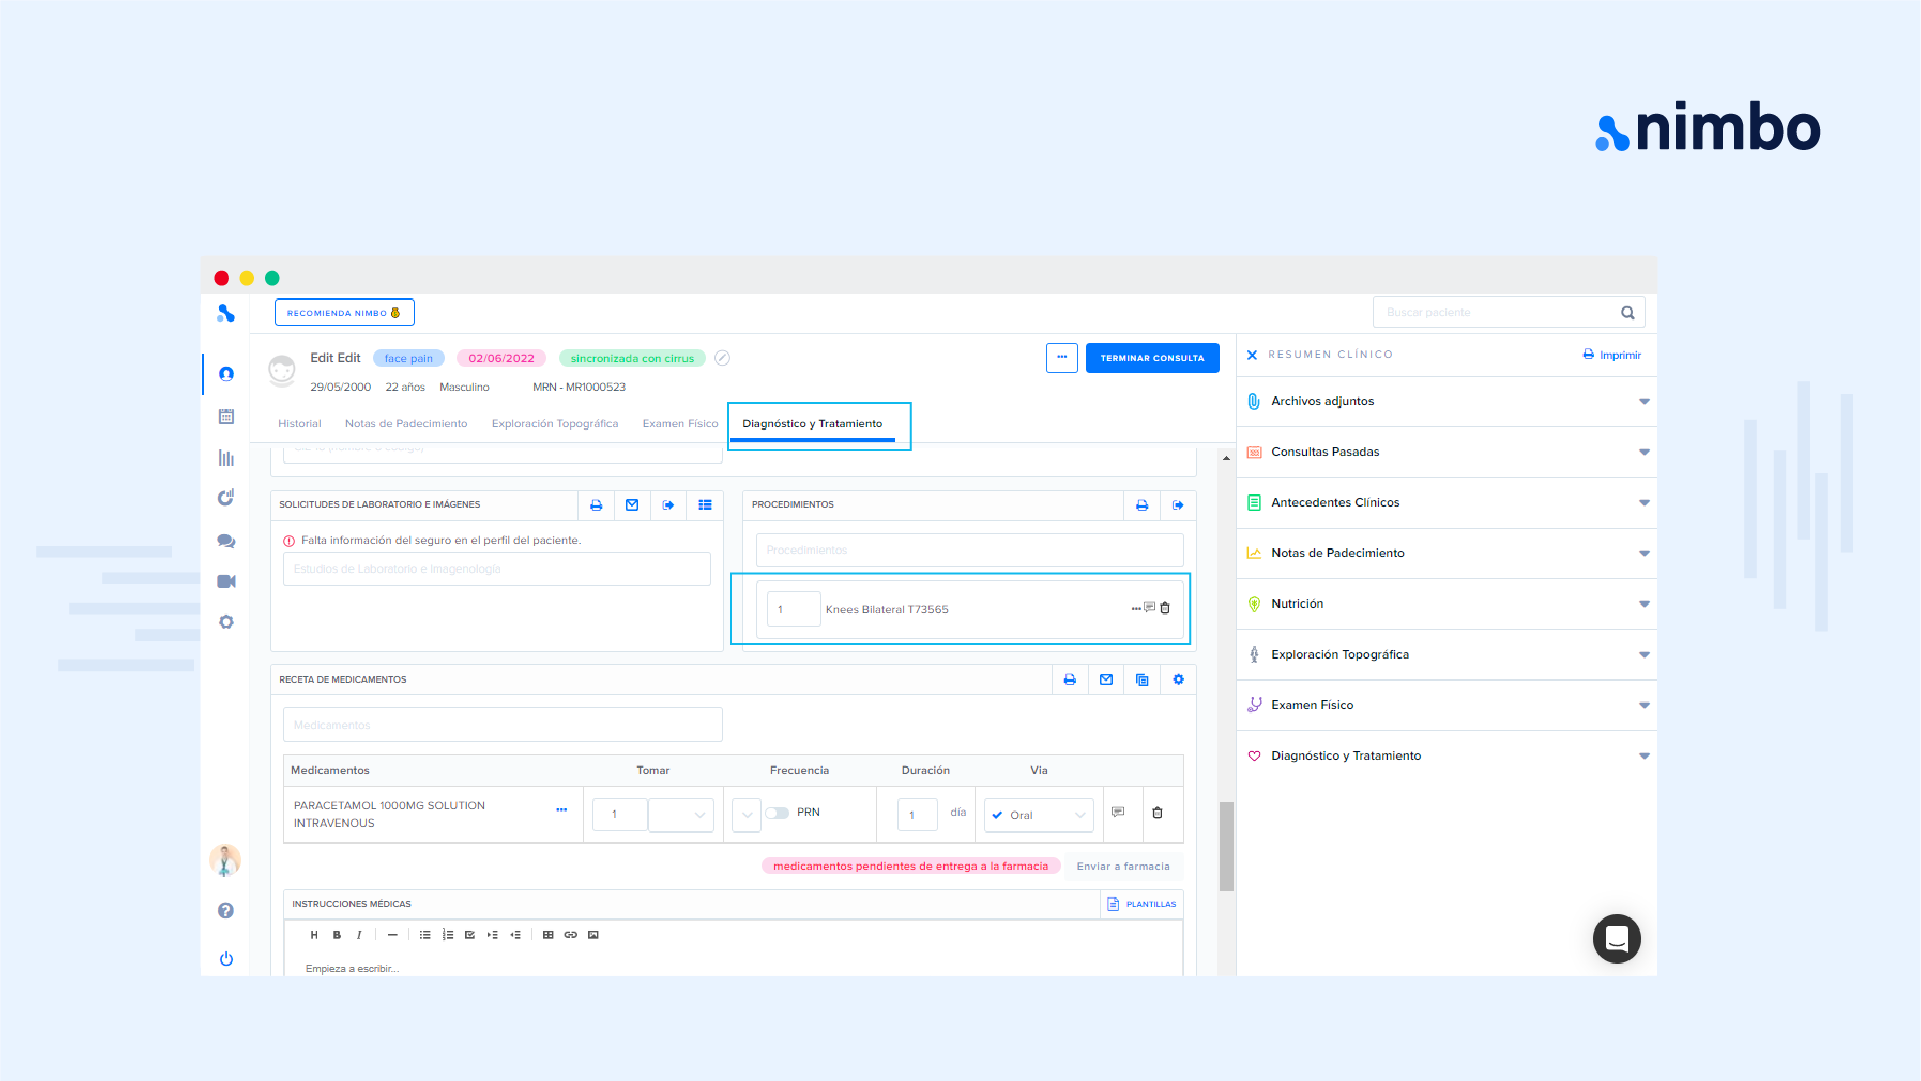1921x1081 pixels.
Task: Delete the Knees Bilateral procedure
Action: pos(1165,608)
